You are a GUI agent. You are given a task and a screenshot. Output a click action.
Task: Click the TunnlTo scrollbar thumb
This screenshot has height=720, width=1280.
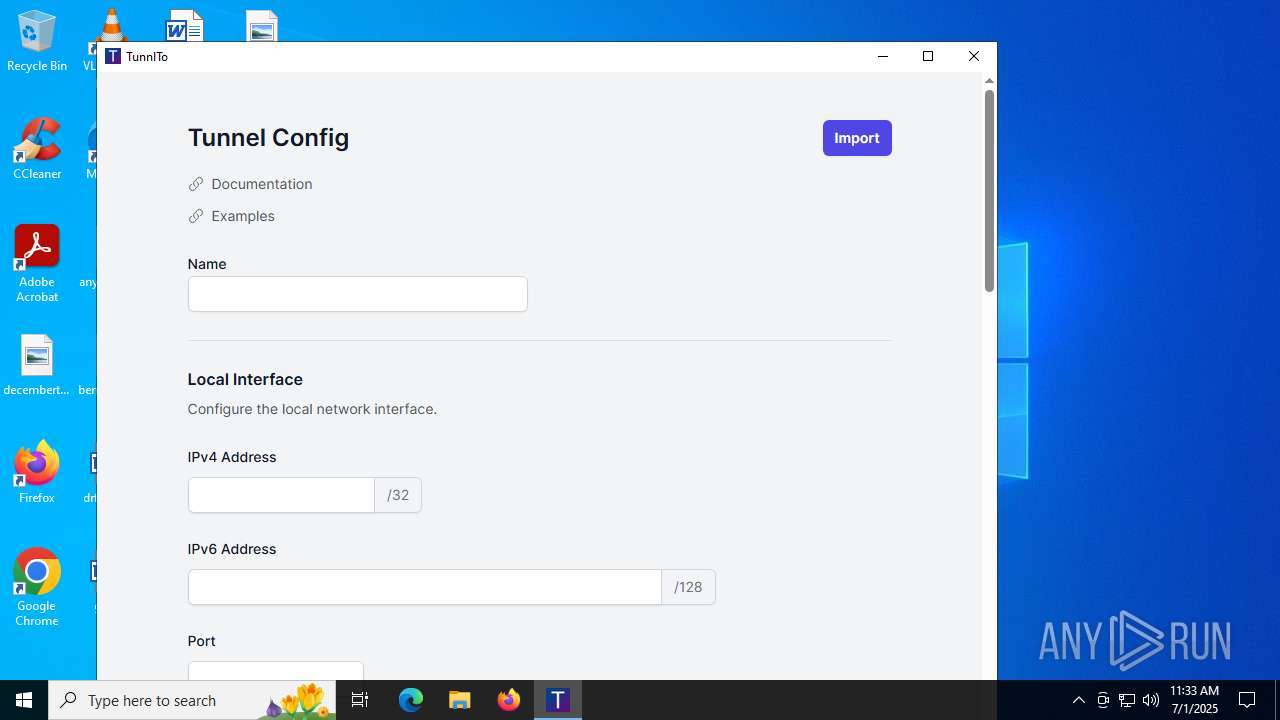tap(989, 190)
